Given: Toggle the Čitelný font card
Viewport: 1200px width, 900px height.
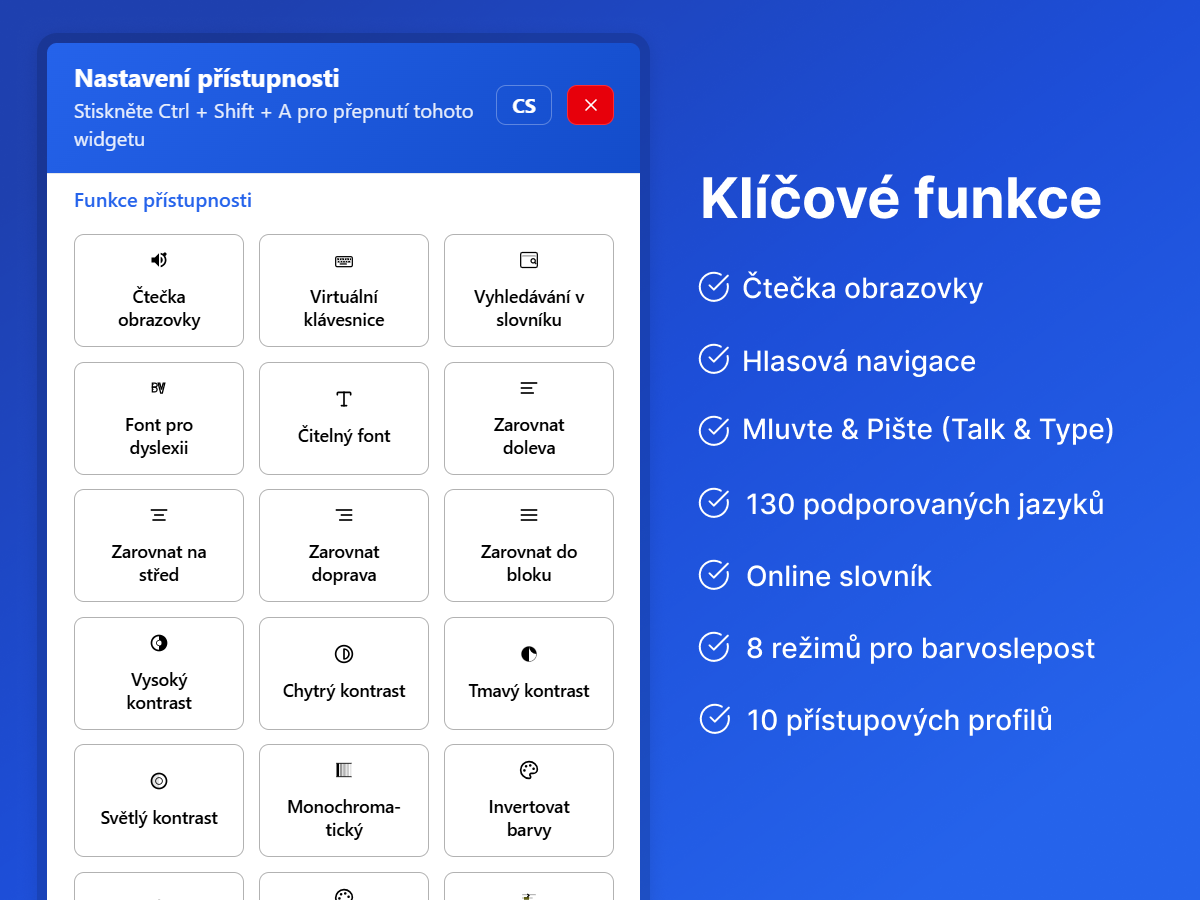Looking at the screenshot, I should click(x=344, y=418).
